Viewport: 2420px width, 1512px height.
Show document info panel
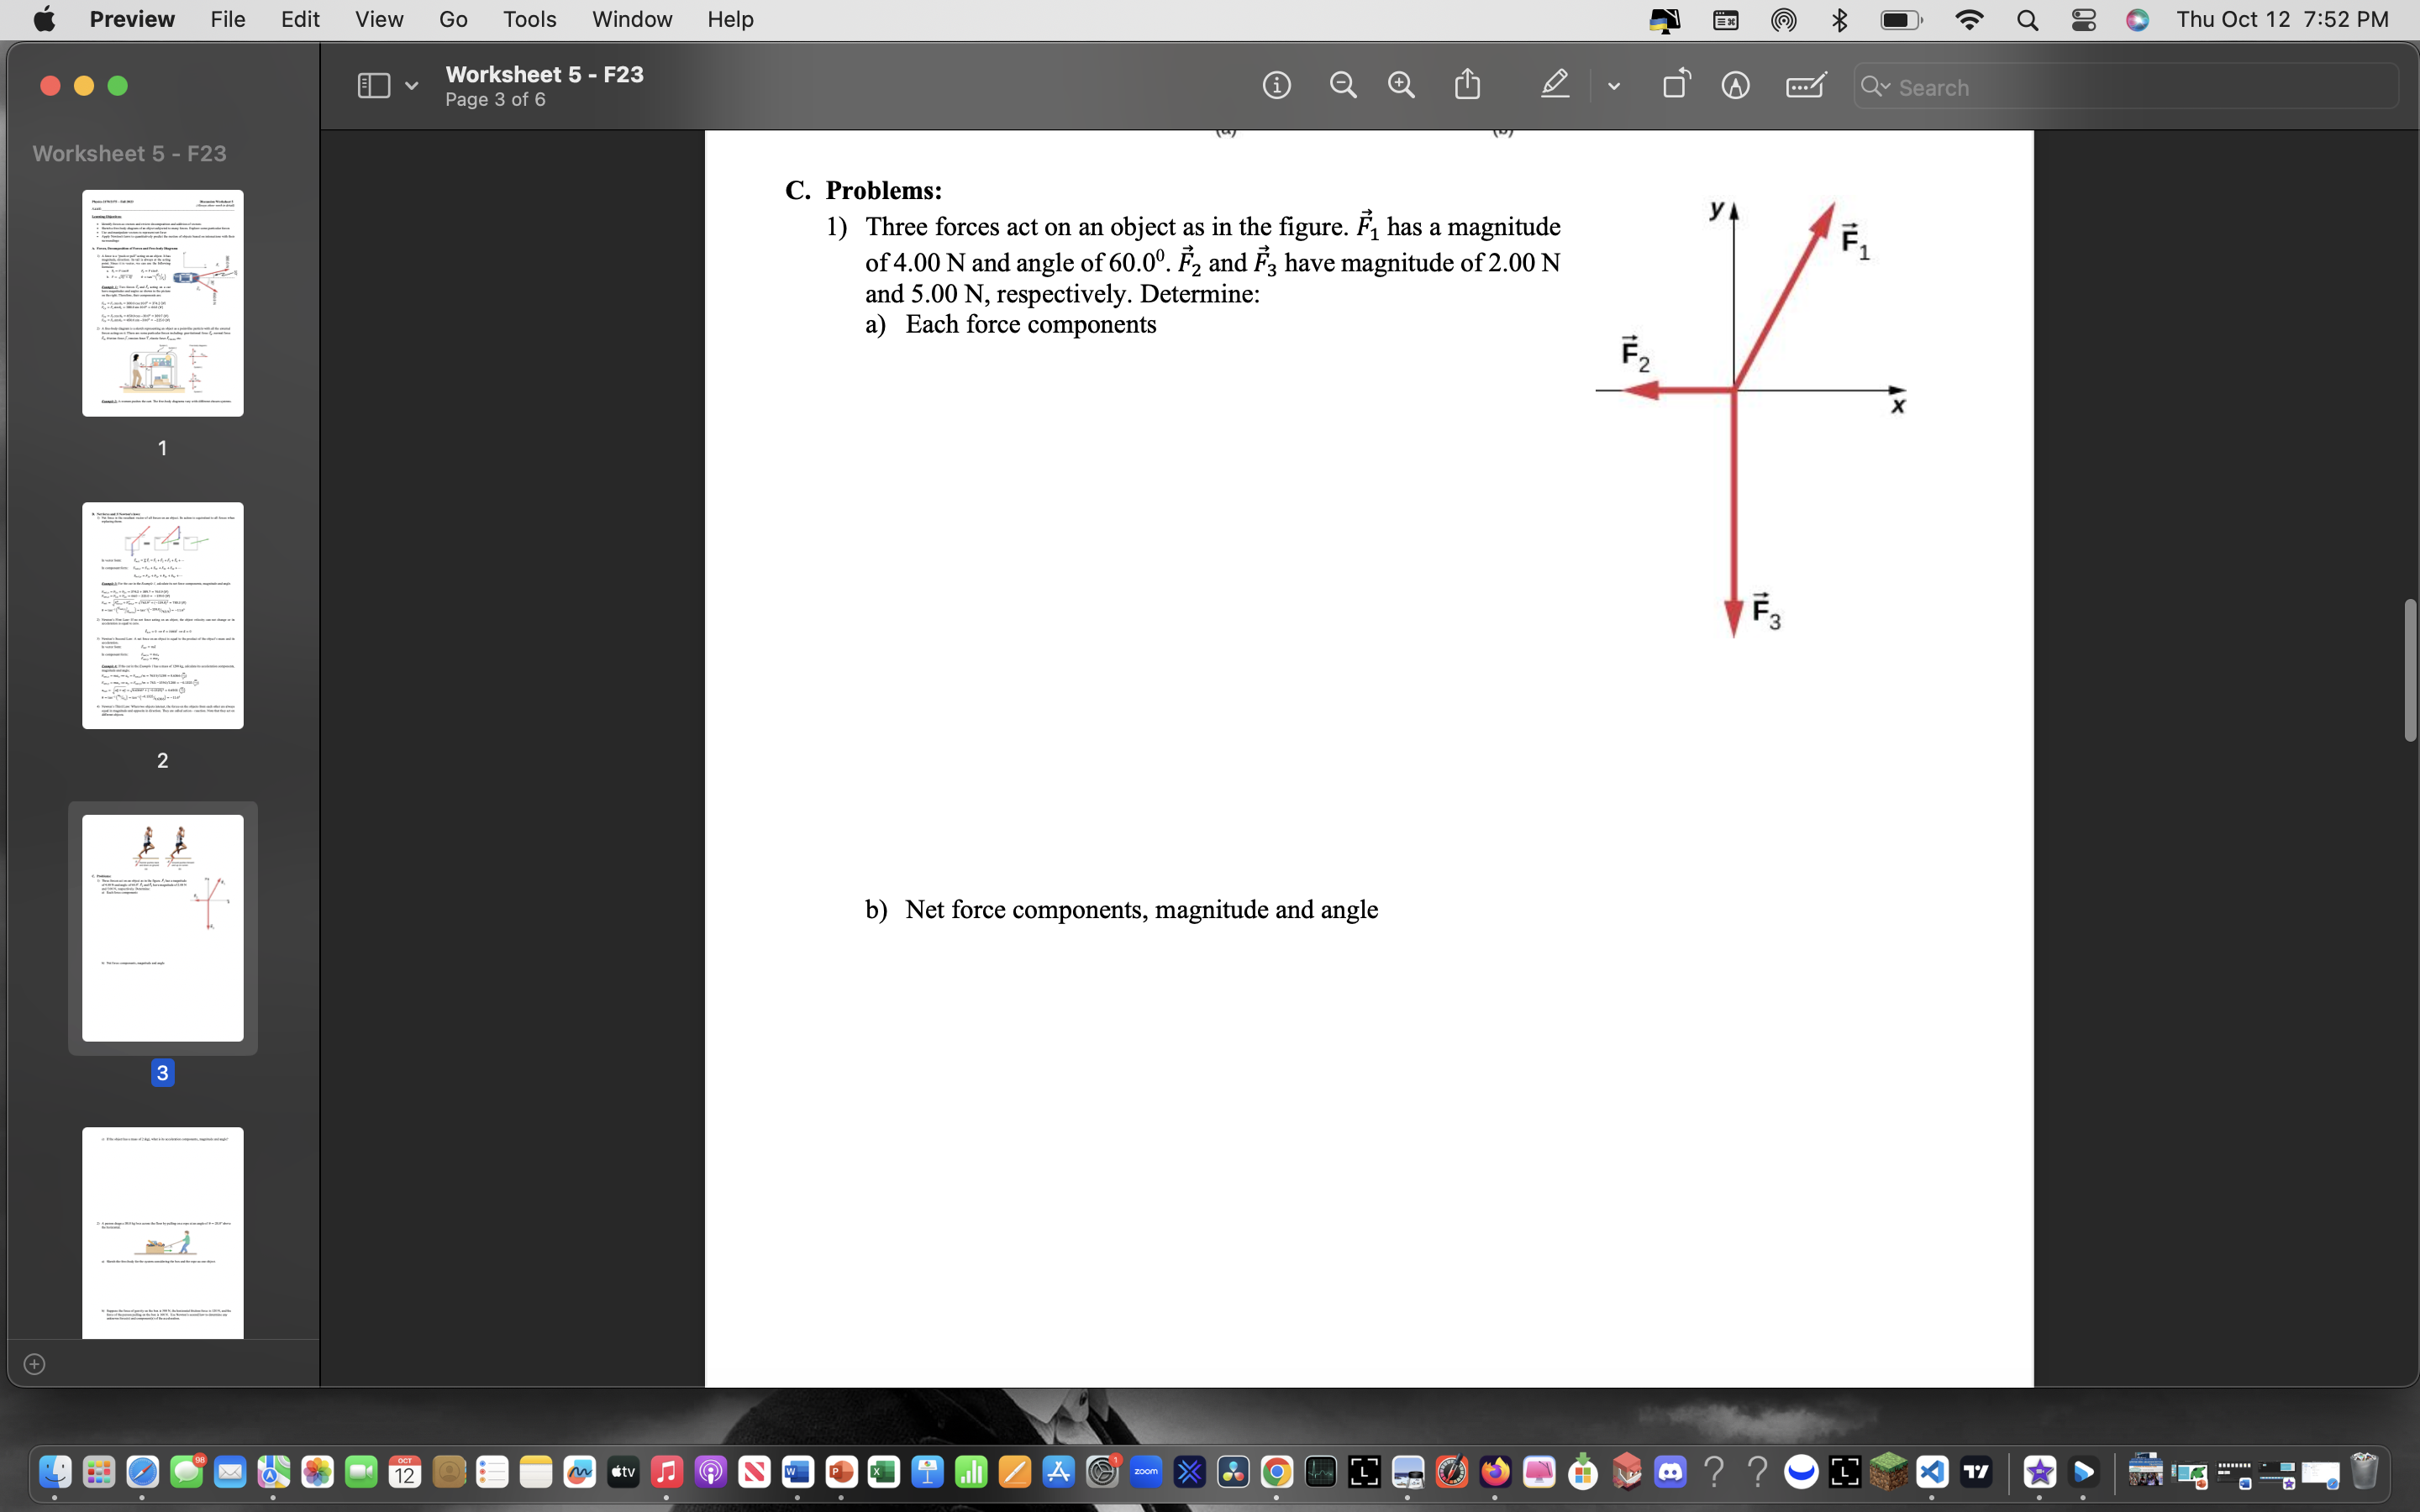pos(1277,85)
